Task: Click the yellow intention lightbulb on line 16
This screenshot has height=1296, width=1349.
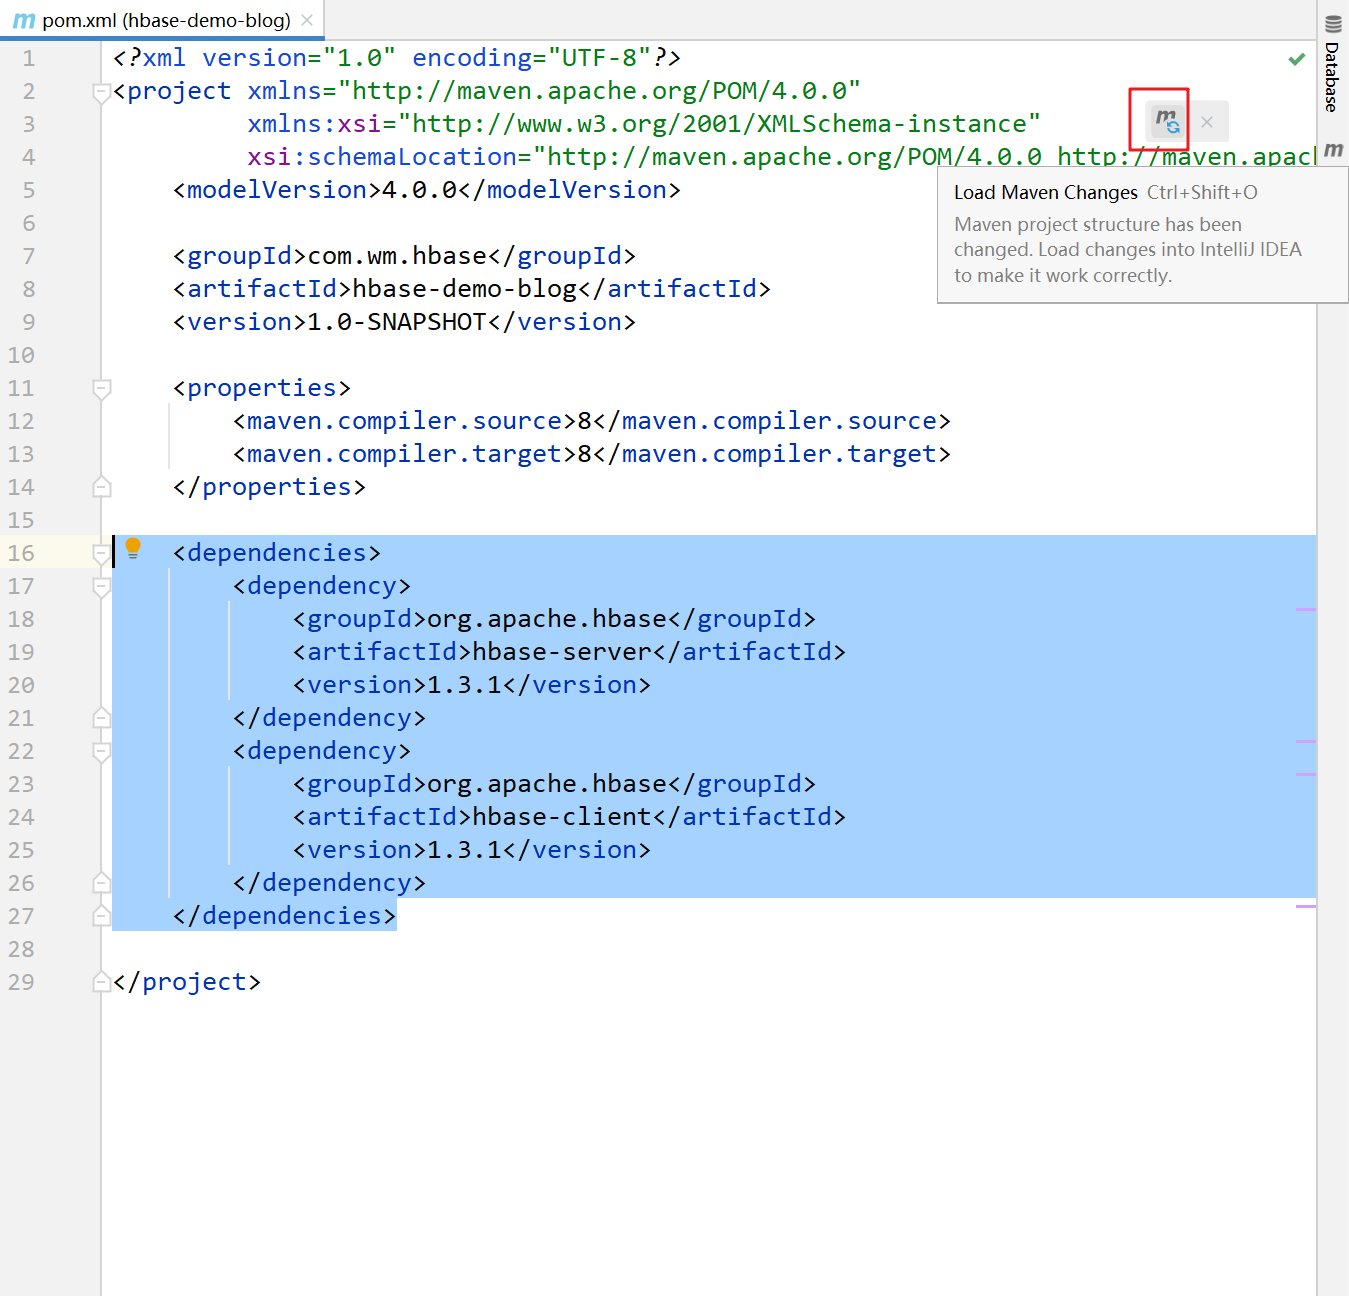Action: tap(133, 548)
